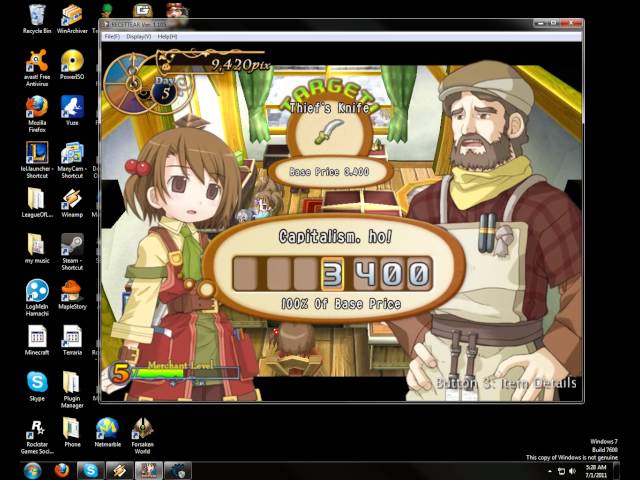Viewport: 640px width, 480px height.
Task: Open the Recycle Bin desktop icon
Action: click(37, 19)
